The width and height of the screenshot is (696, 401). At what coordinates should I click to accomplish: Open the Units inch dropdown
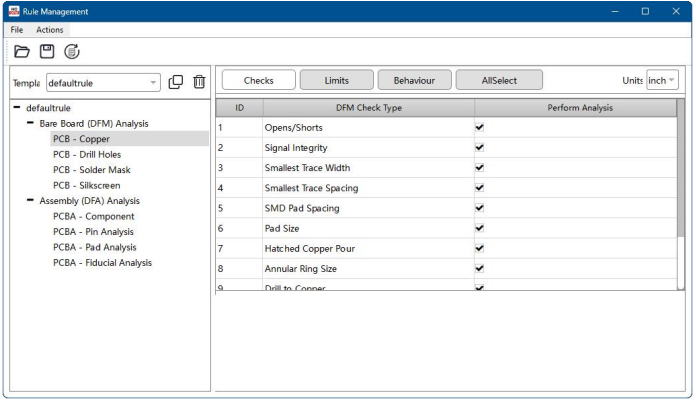point(661,80)
